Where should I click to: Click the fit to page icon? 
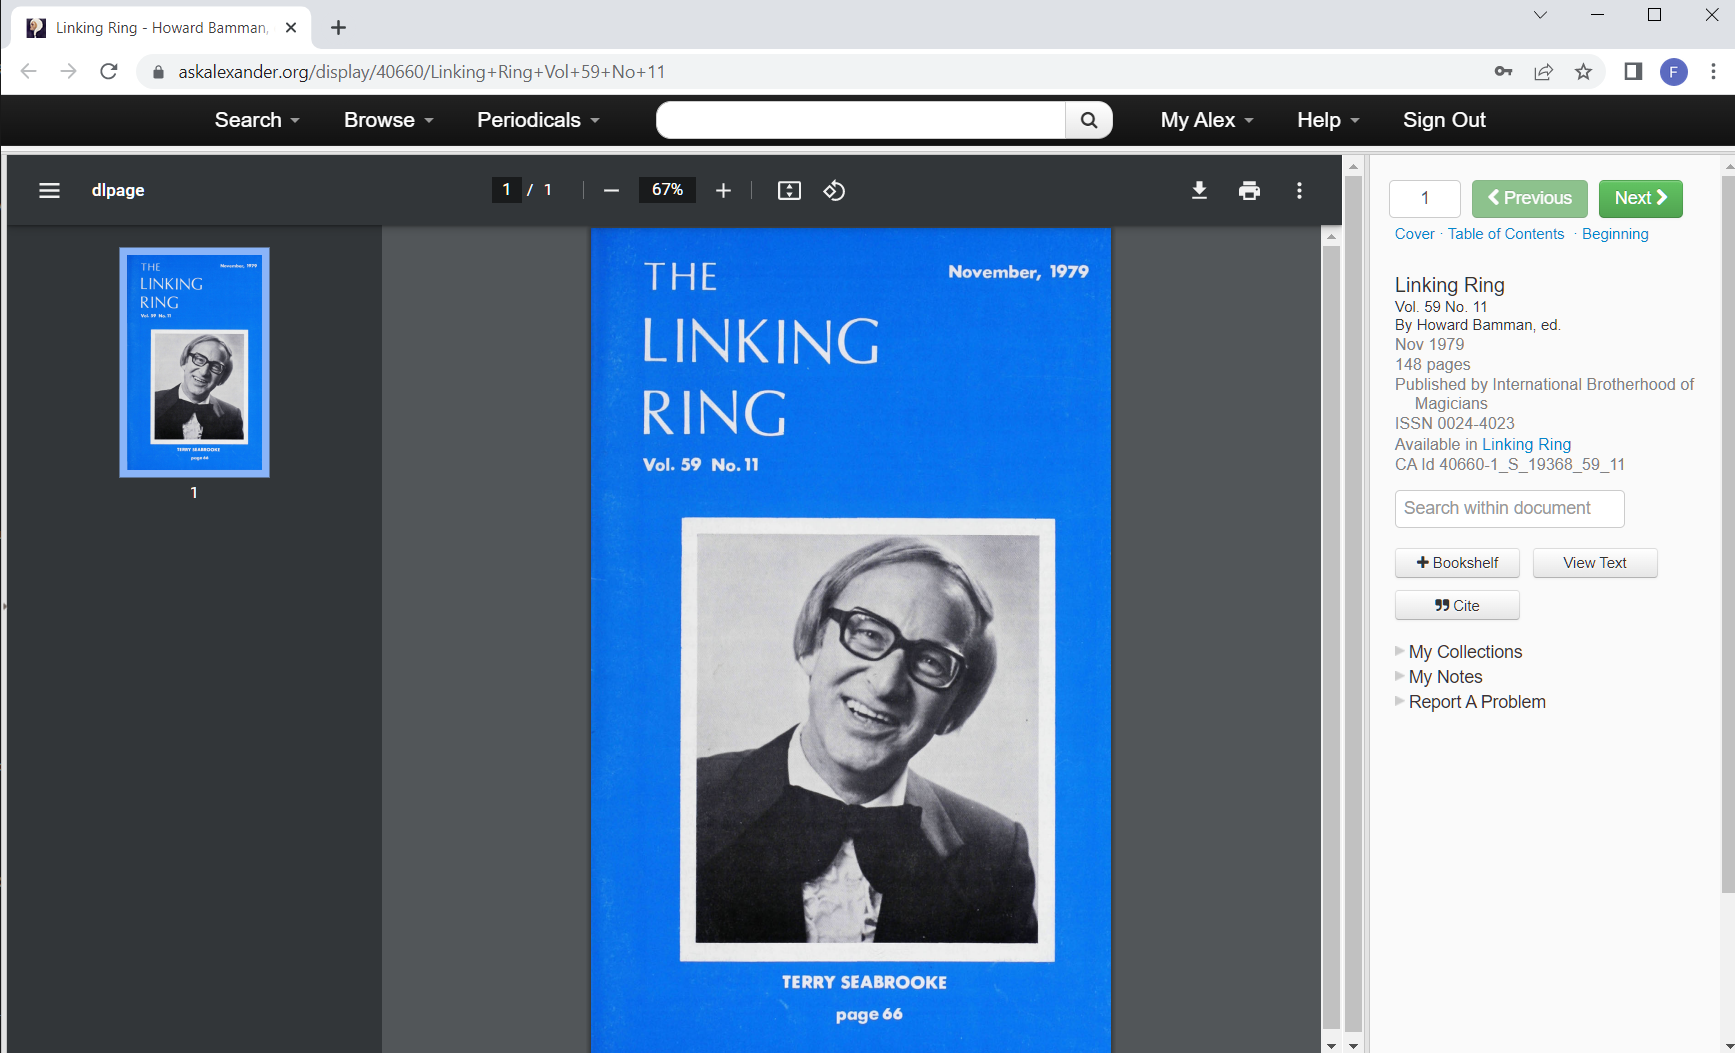(x=789, y=190)
